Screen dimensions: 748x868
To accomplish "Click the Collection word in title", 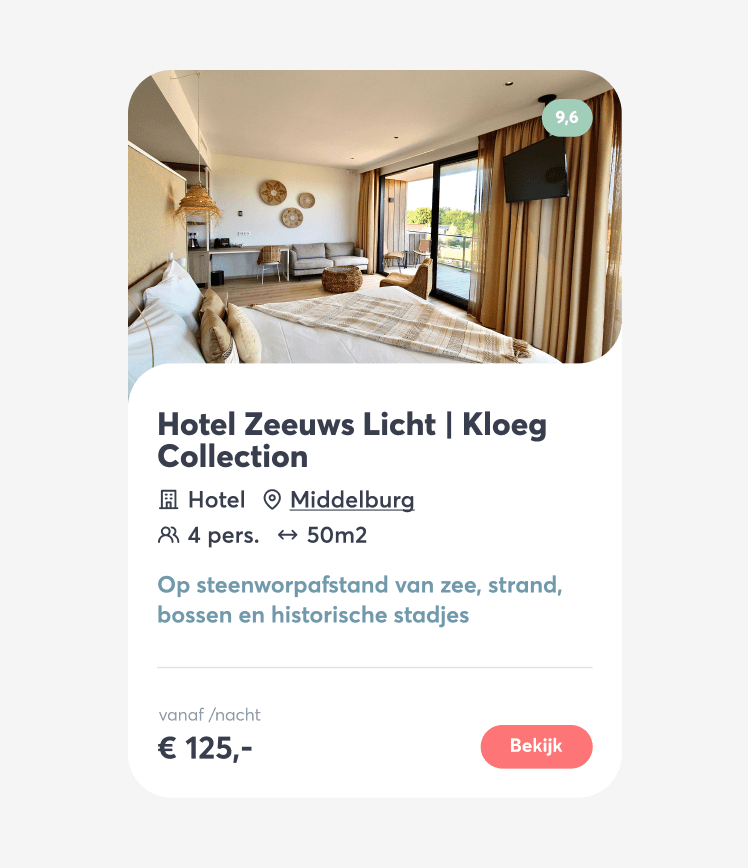I will tap(233, 457).
